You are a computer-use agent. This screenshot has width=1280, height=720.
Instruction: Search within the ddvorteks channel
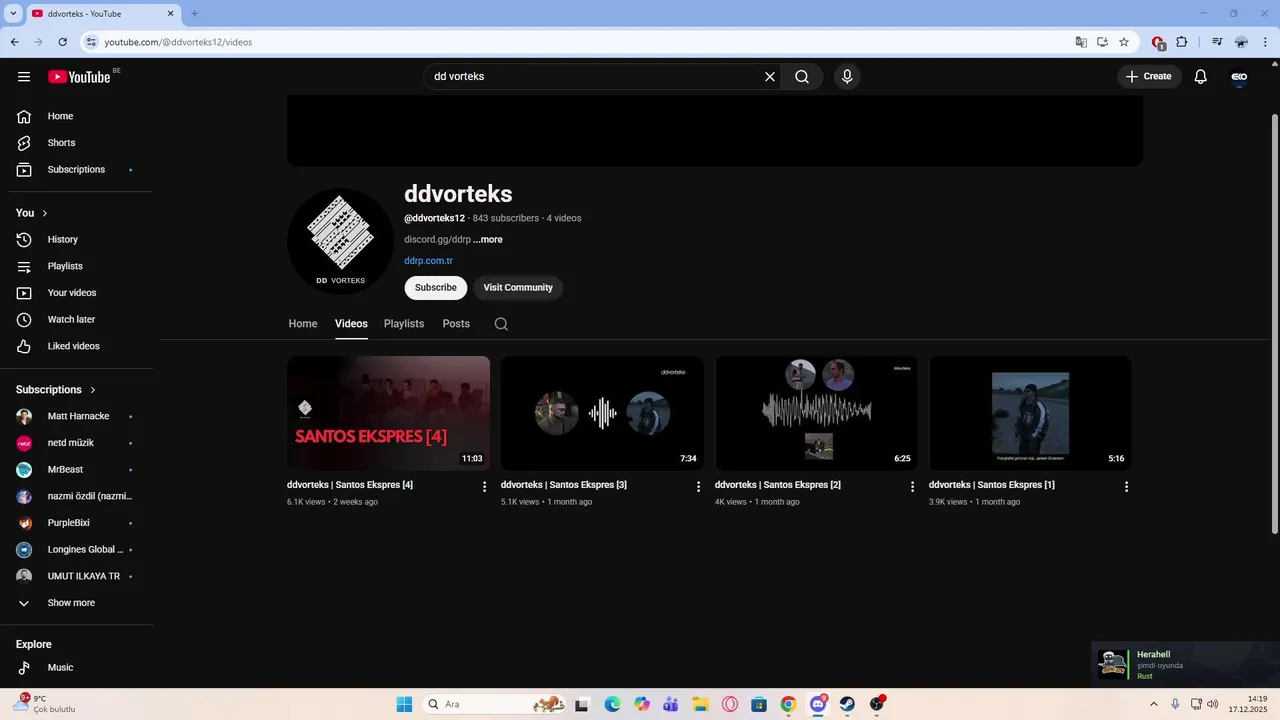(x=501, y=324)
